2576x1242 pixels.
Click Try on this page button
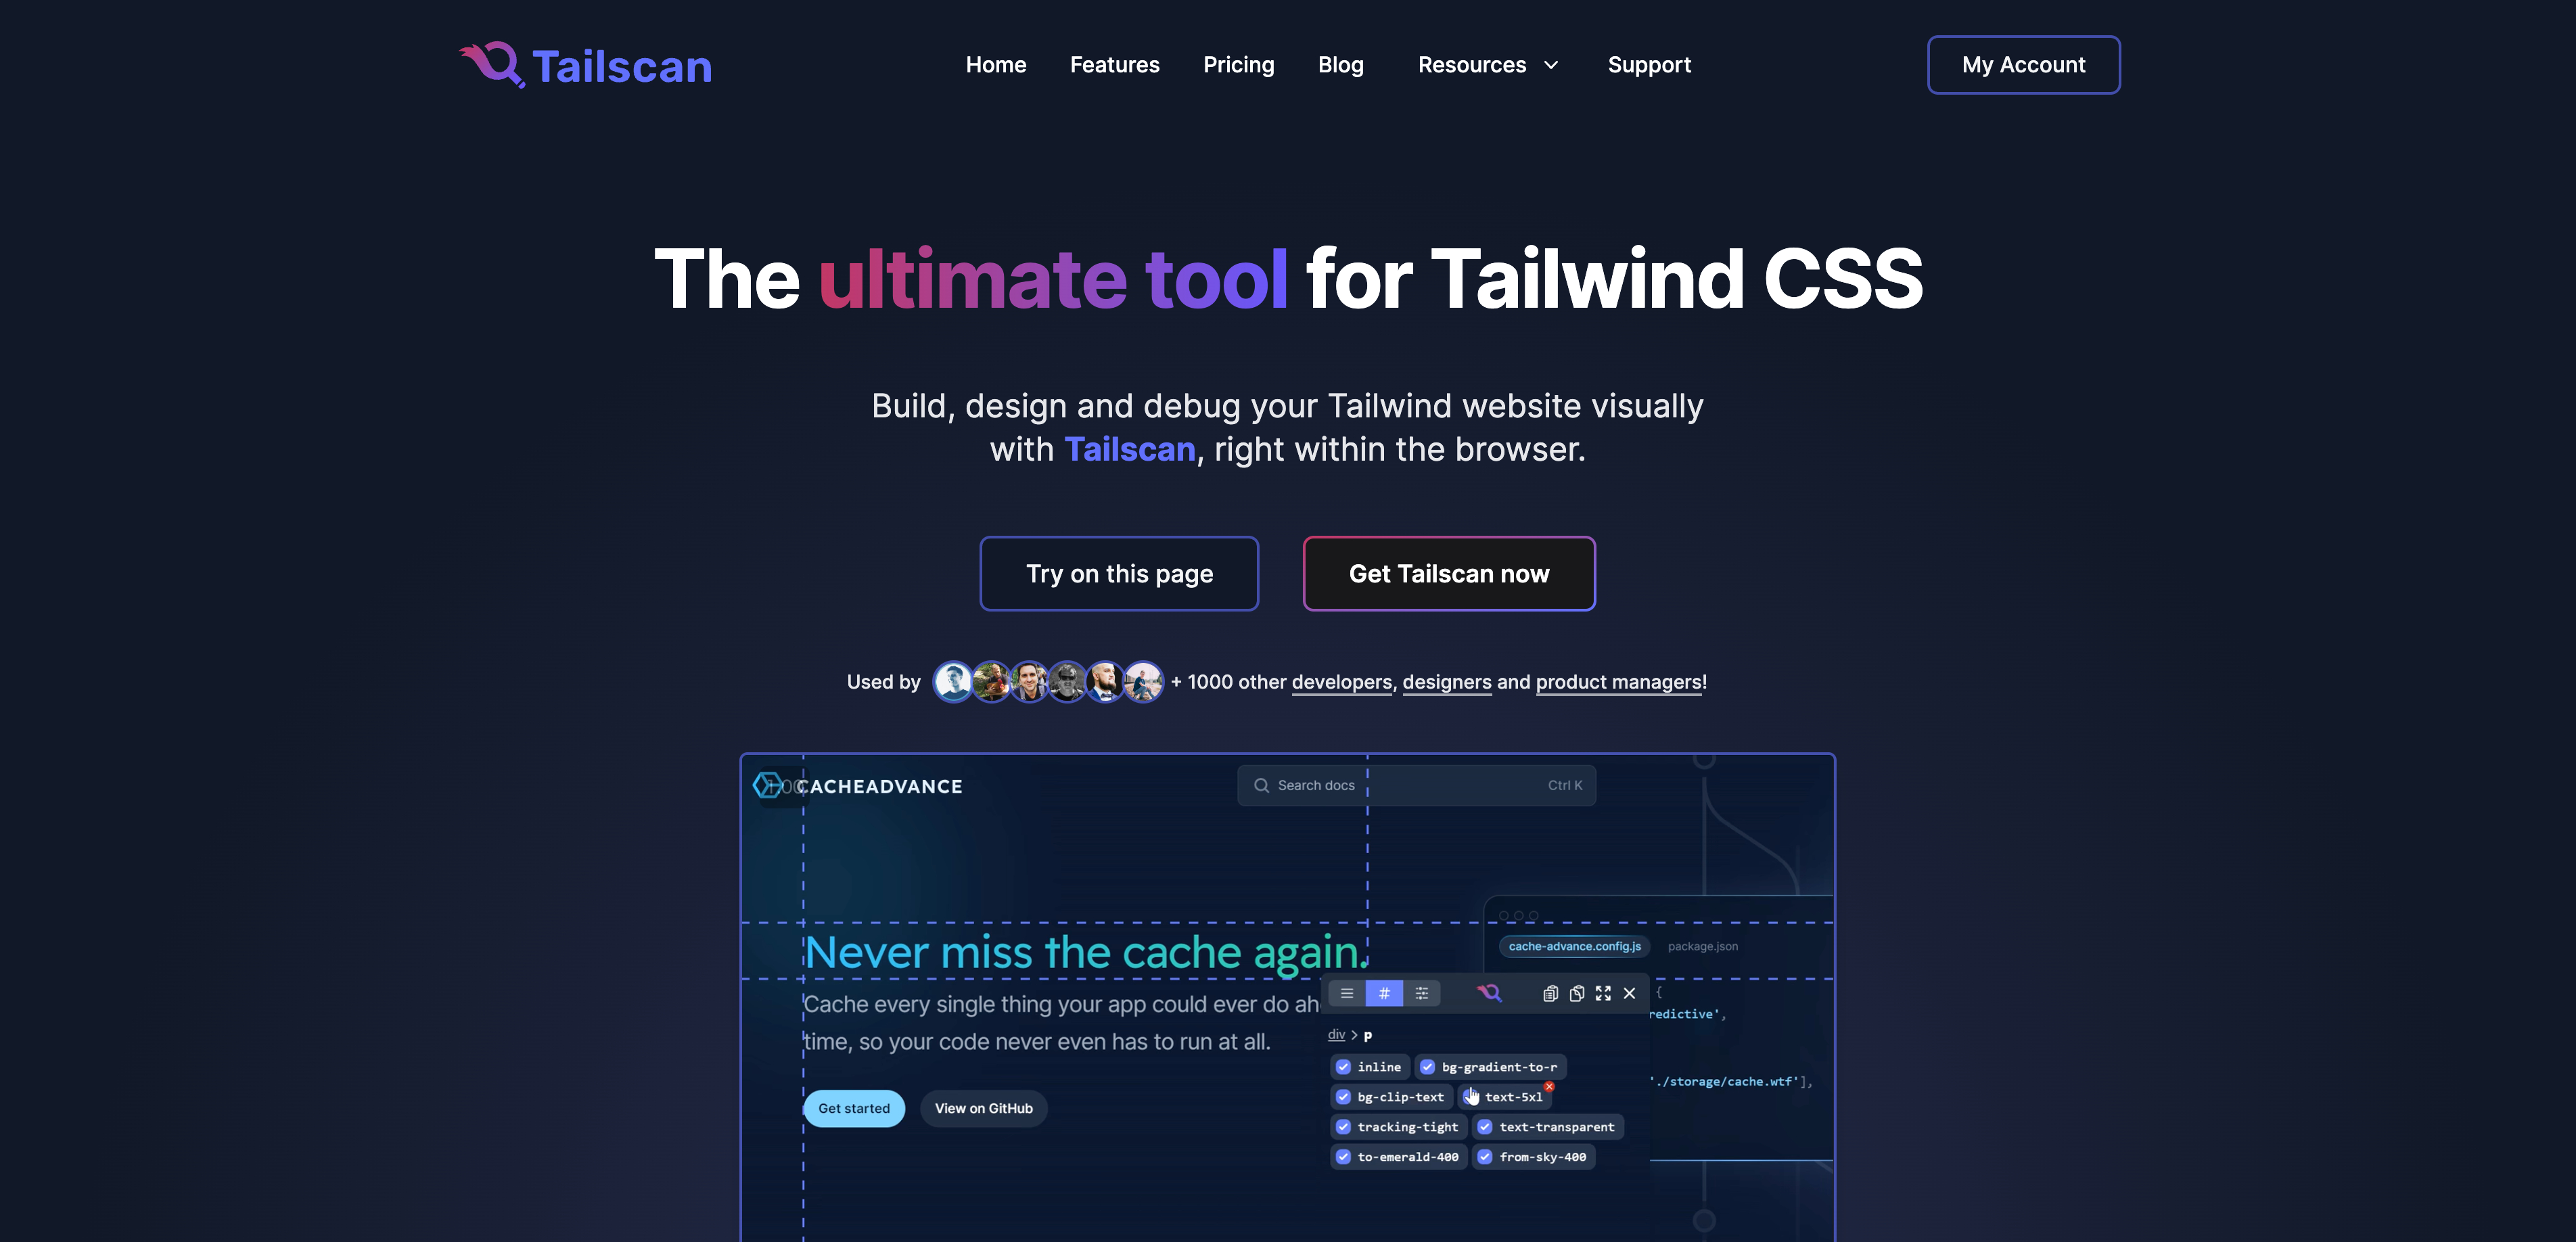pos(1119,574)
